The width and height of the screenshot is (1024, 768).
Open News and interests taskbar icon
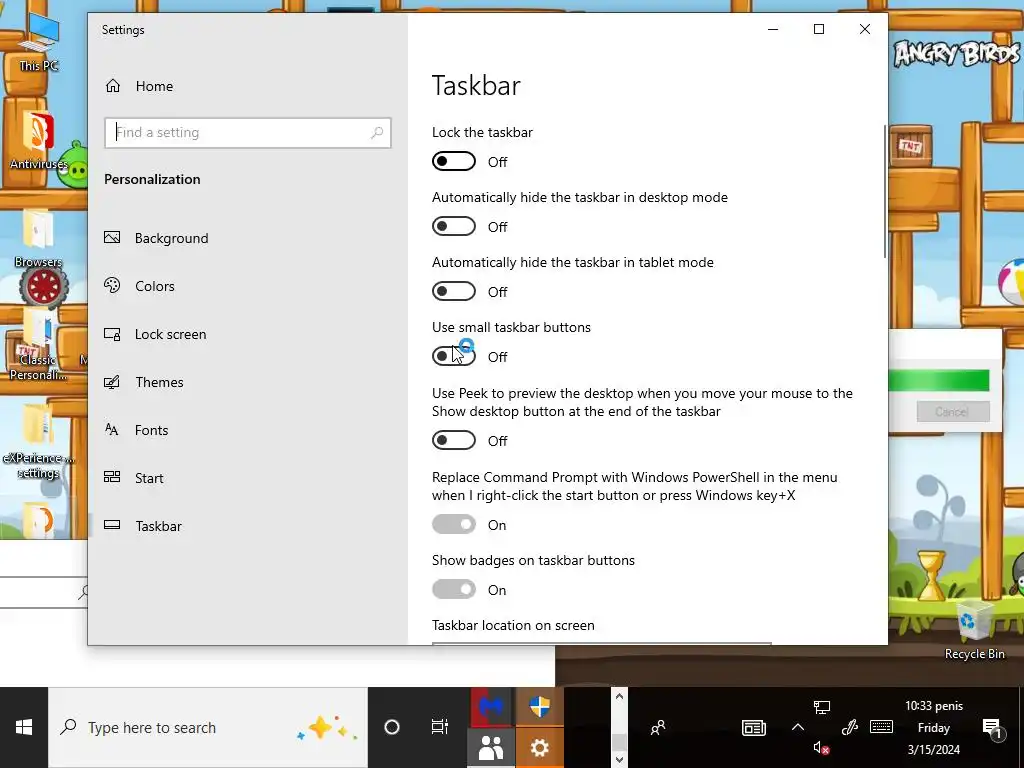[754, 727]
